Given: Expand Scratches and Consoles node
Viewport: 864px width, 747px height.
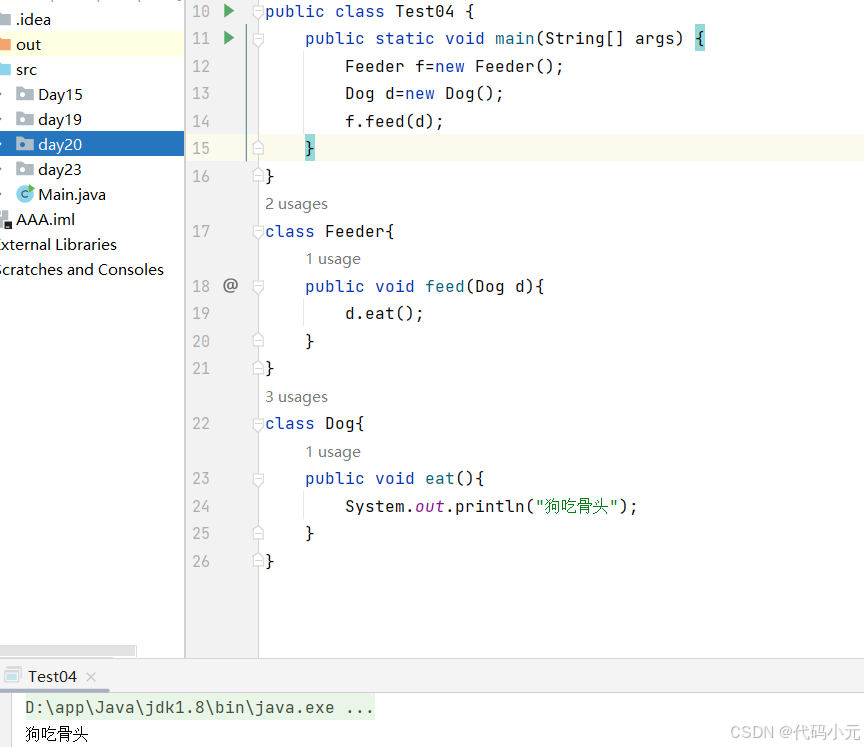Looking at the screenshot, I should 82,270.
